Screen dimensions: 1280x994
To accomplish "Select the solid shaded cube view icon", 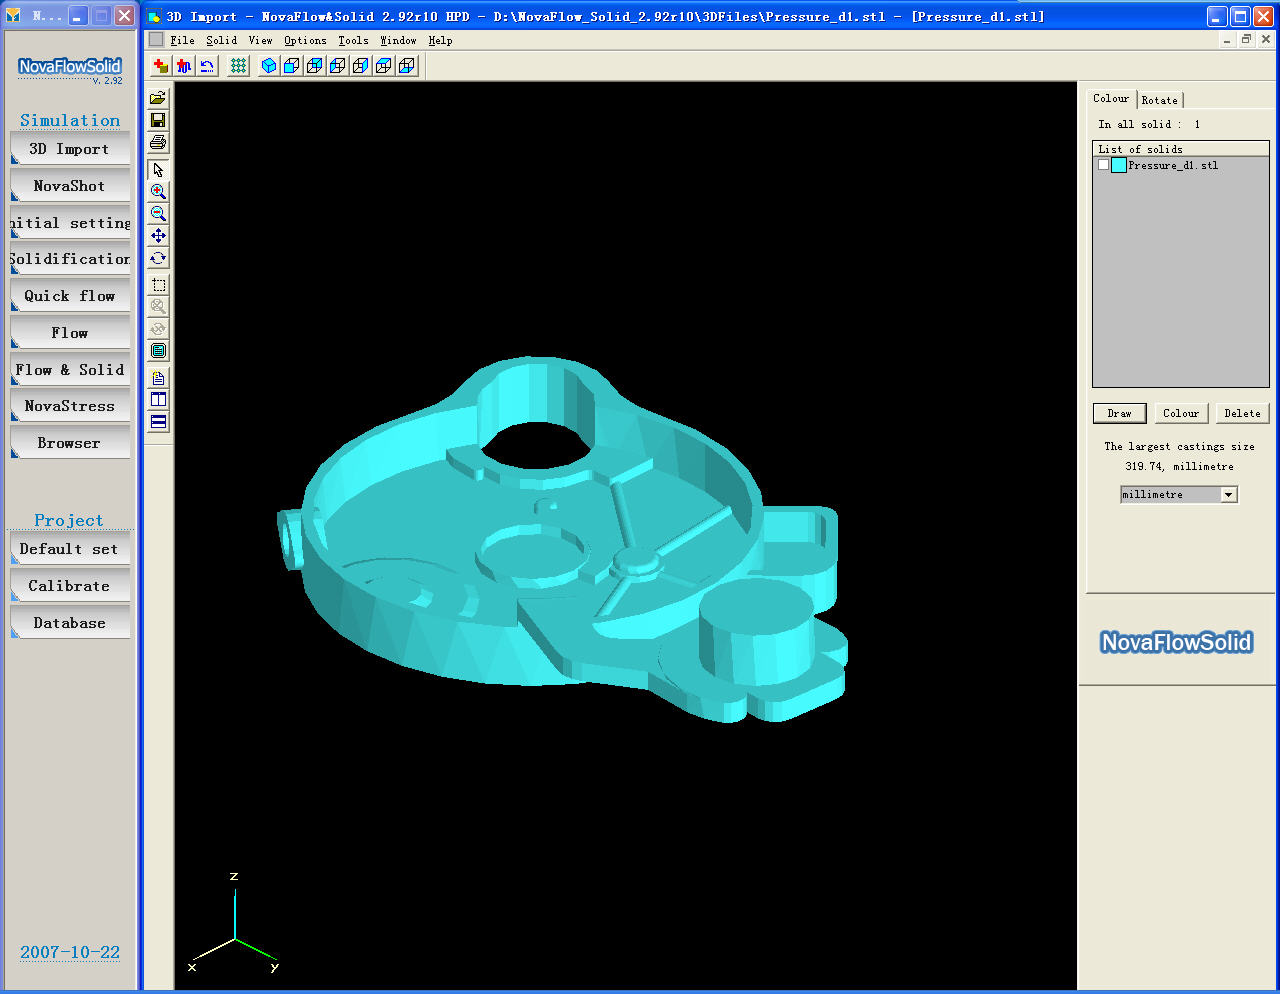I will tap(269, 66).
